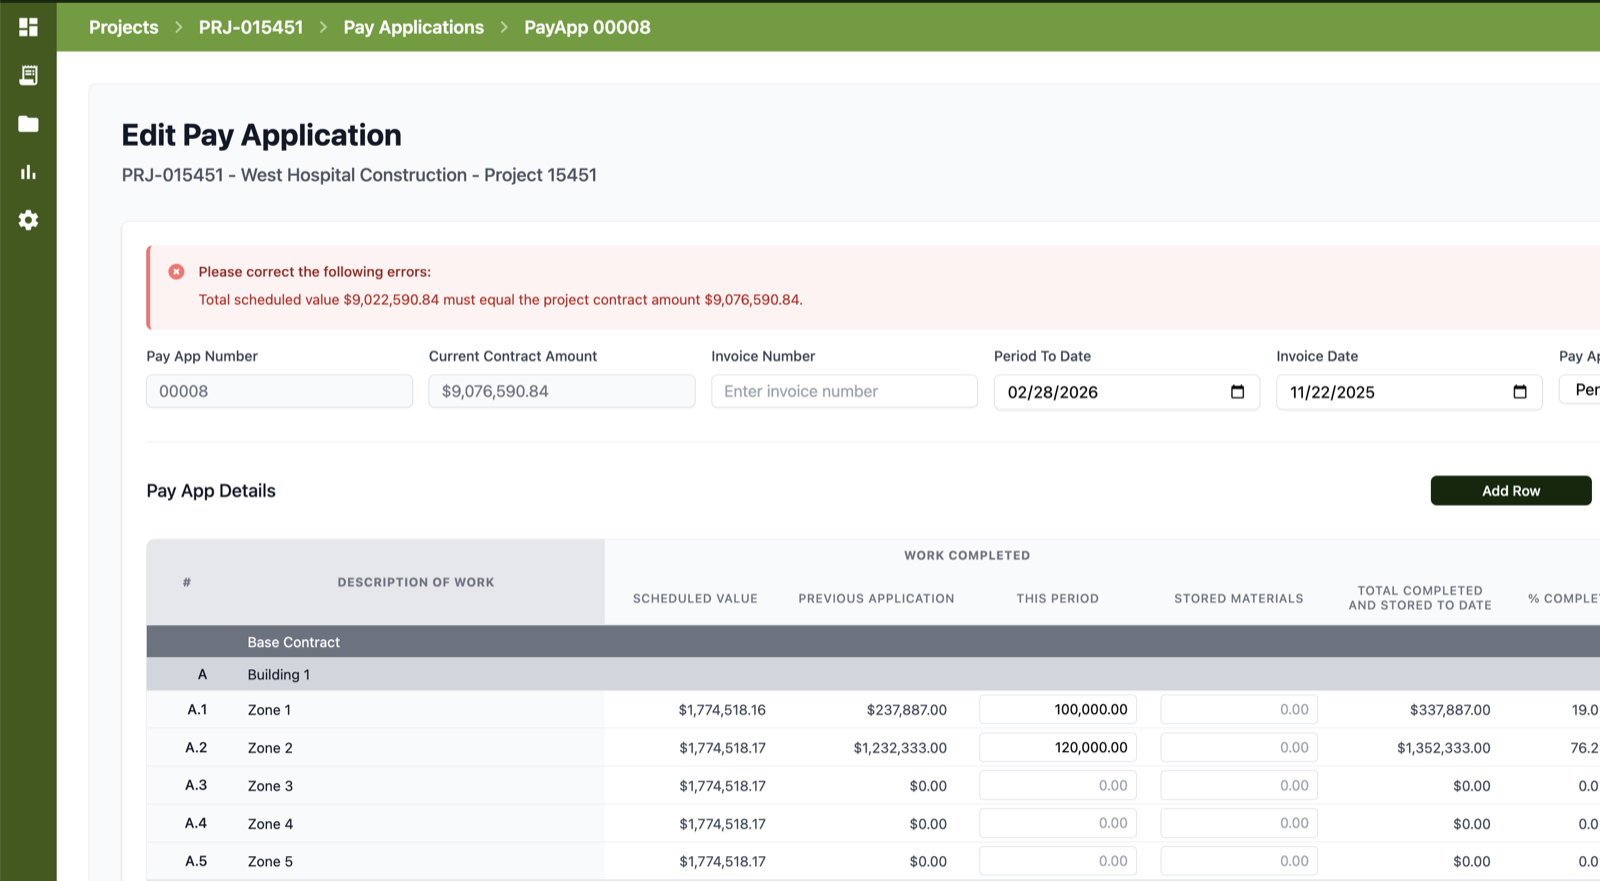Edit Zone 1 Stored Materials field

coord(1239,709)
